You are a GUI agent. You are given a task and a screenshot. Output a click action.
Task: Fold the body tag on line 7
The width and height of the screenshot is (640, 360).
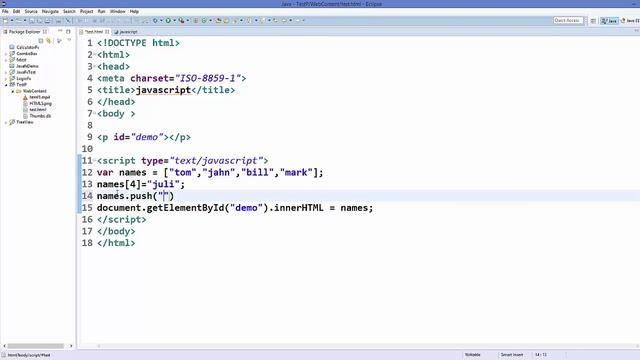tap(95, 113)
